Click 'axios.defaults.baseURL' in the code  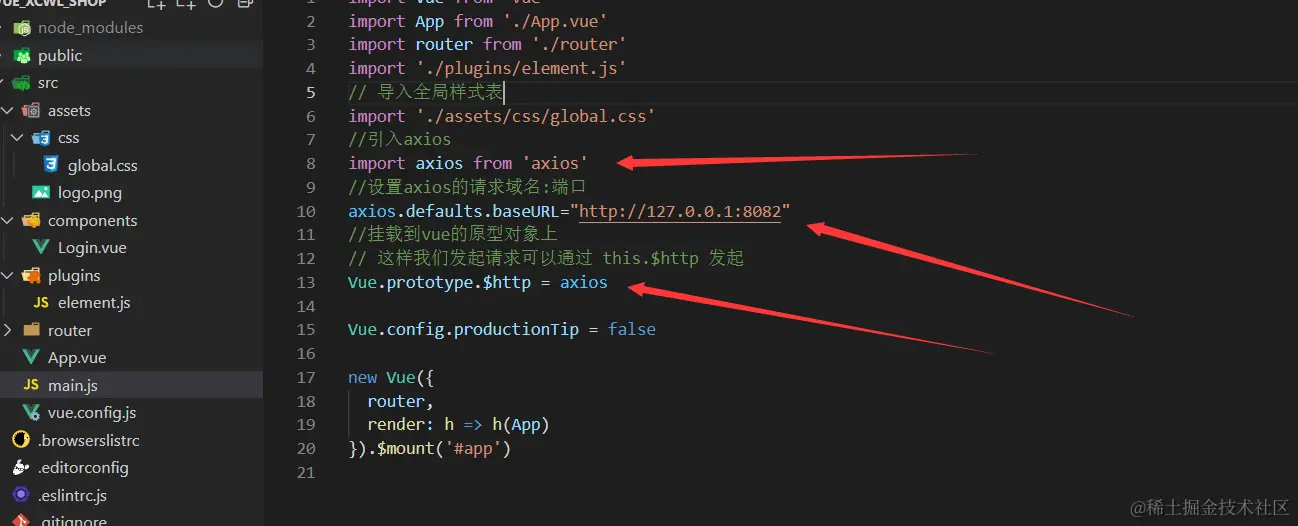[454, 211]
